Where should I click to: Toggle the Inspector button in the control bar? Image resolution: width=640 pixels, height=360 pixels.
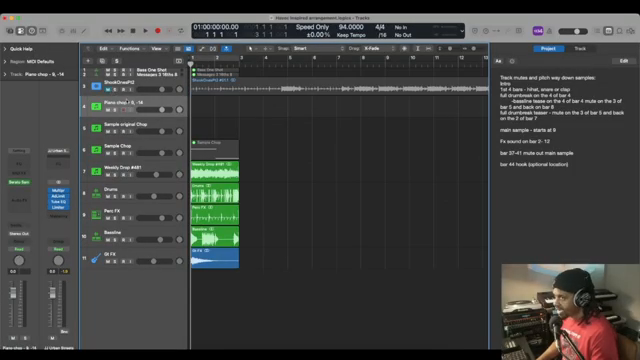[x=20, y=31]
